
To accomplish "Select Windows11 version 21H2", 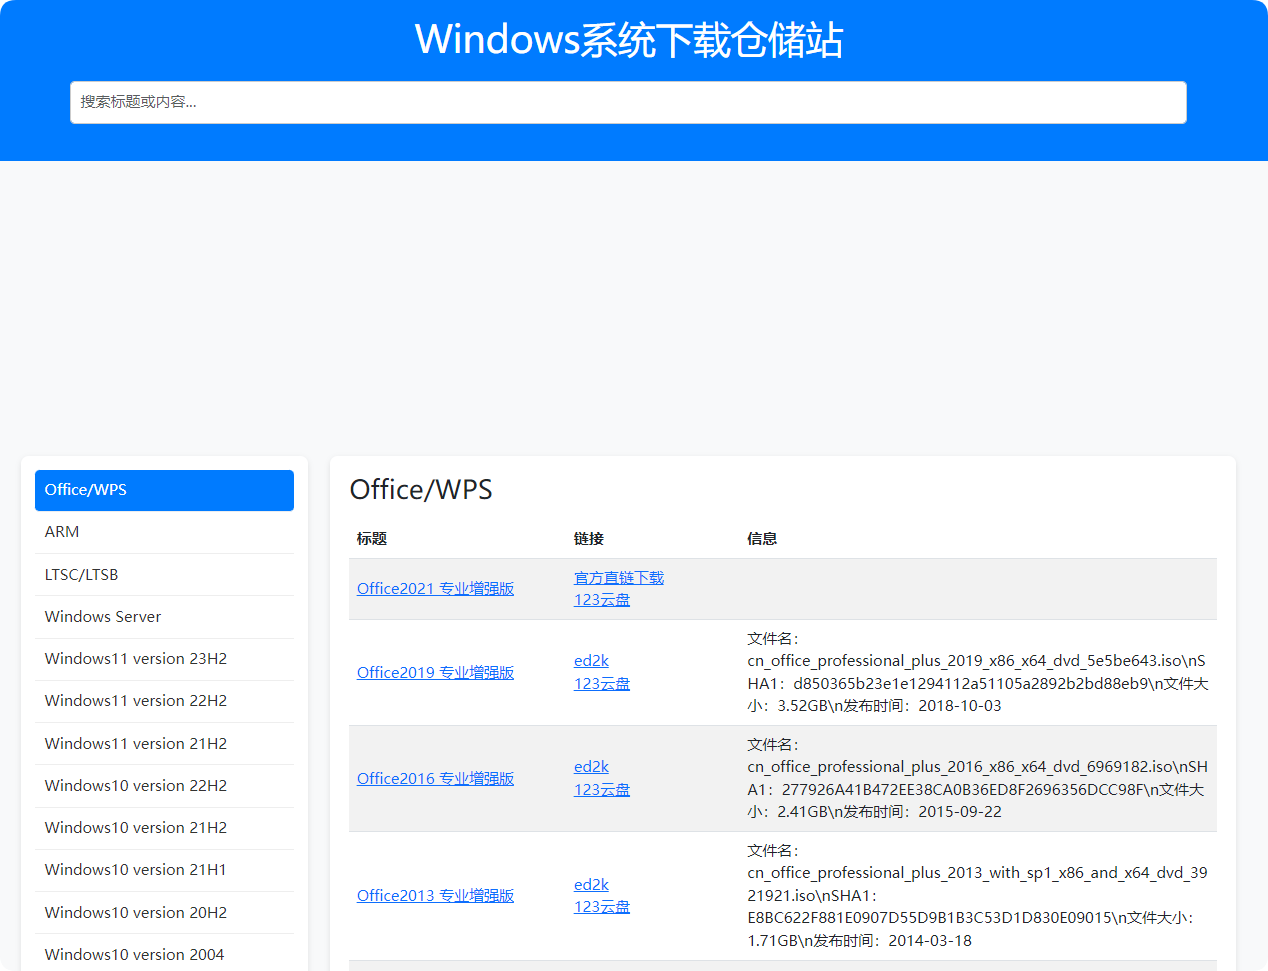I will [x=164, y=744].
